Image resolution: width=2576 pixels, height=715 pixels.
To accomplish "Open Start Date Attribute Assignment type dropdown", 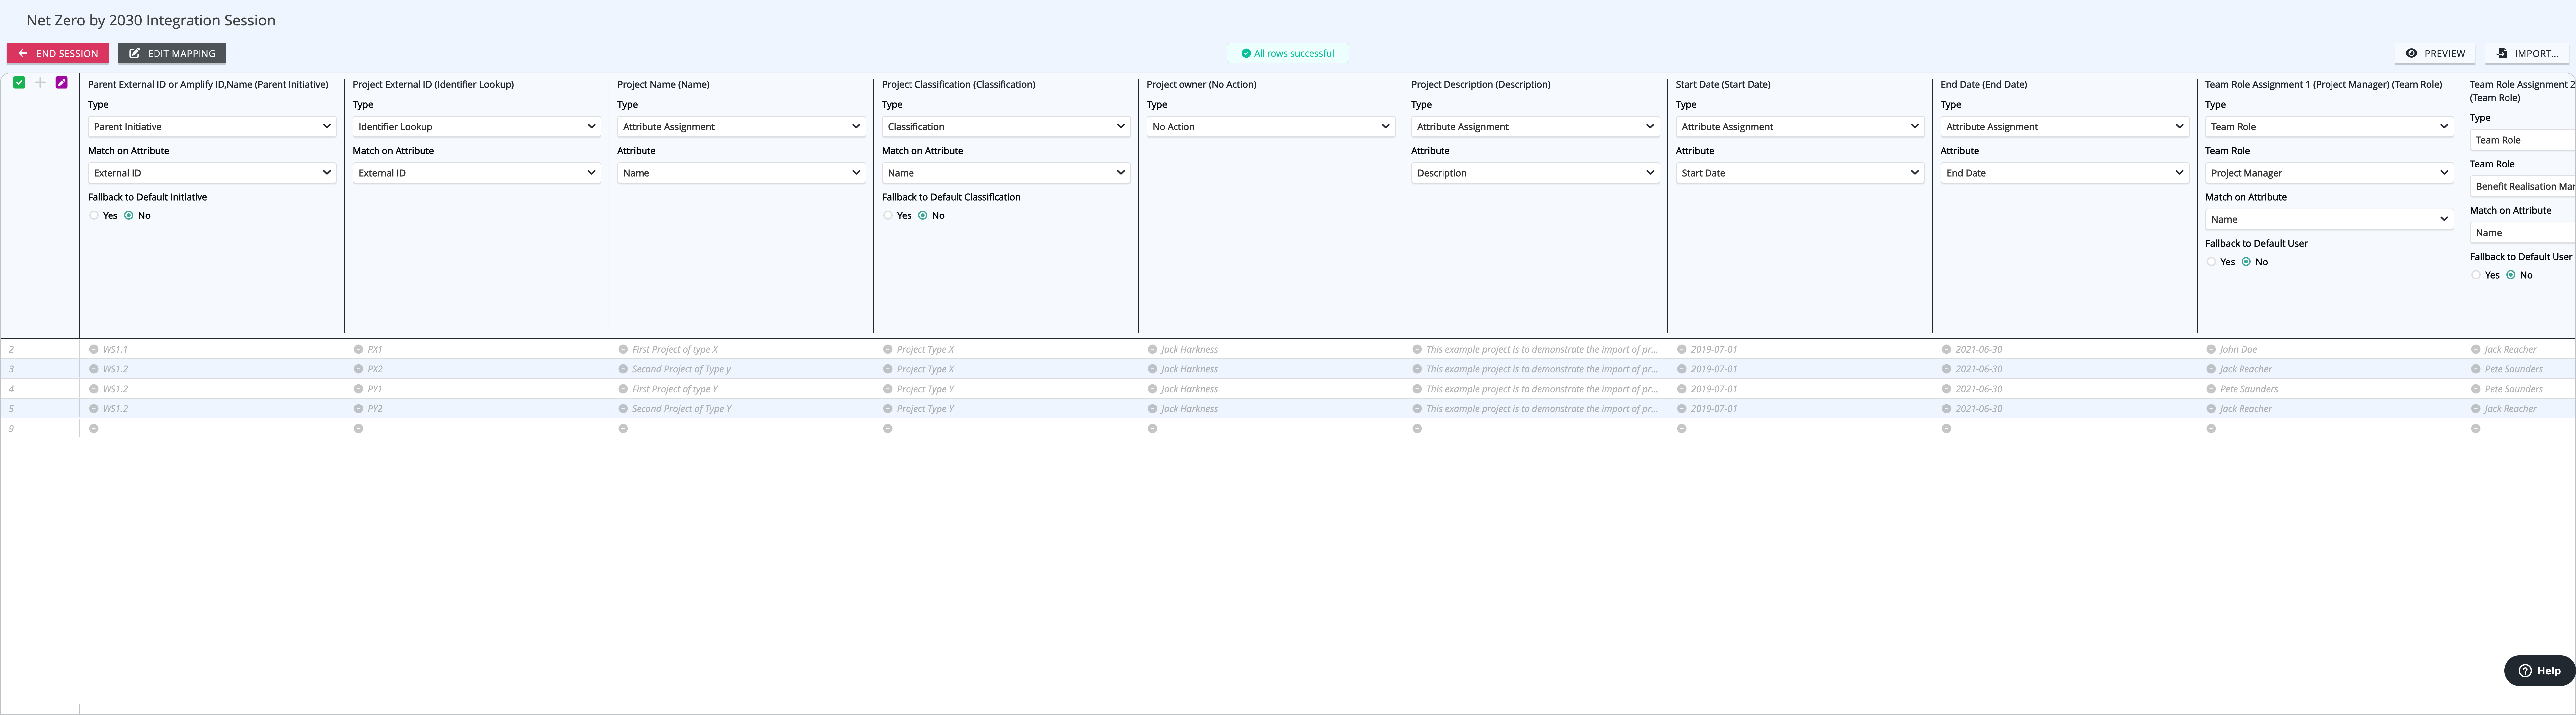I will click(x=1800, y=127).
